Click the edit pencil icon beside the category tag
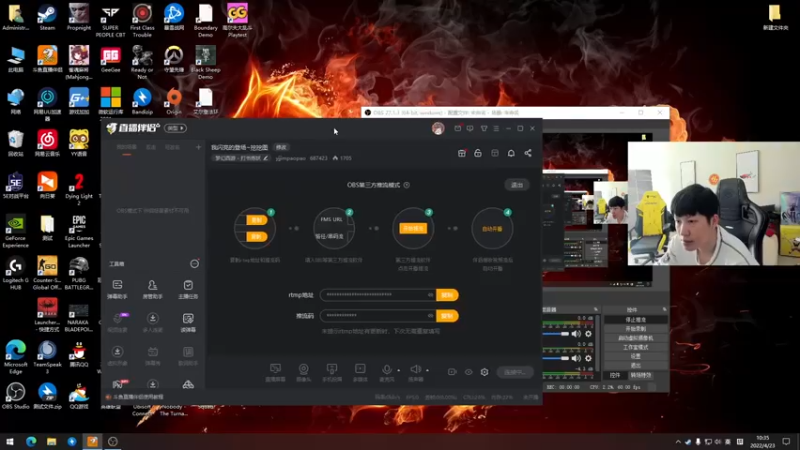Screen dimensions: 800x450 [266, 158]
